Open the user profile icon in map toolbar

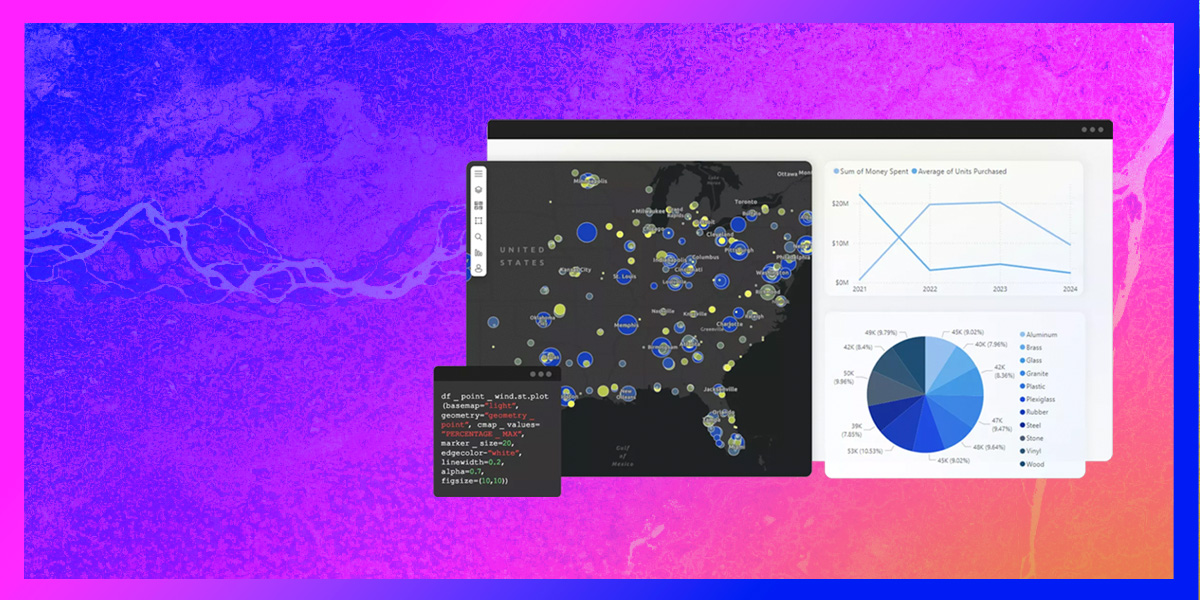click(479, 268)
